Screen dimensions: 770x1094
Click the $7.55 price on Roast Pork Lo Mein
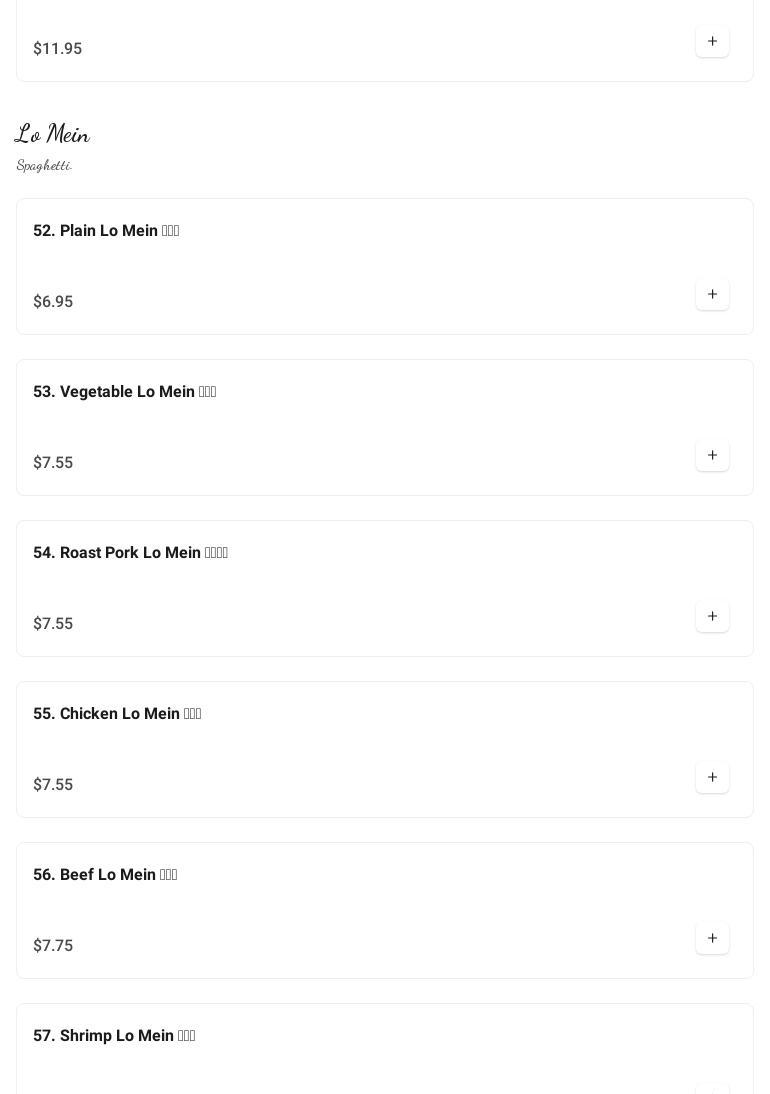coord(53,624)
